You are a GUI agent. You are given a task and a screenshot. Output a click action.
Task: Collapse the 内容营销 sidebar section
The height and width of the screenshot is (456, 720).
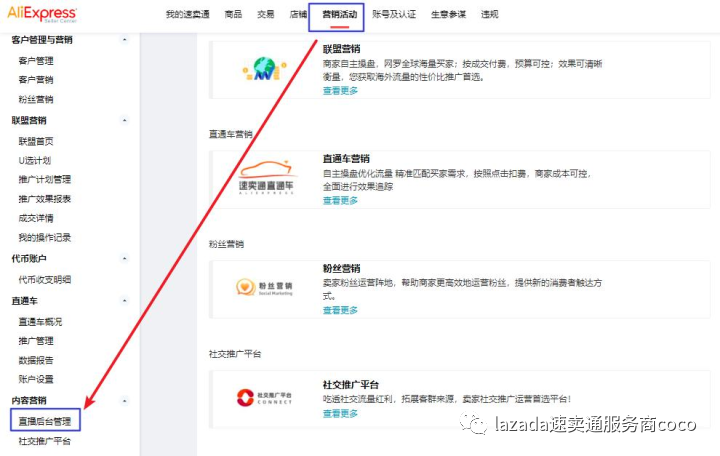(124, 400)
